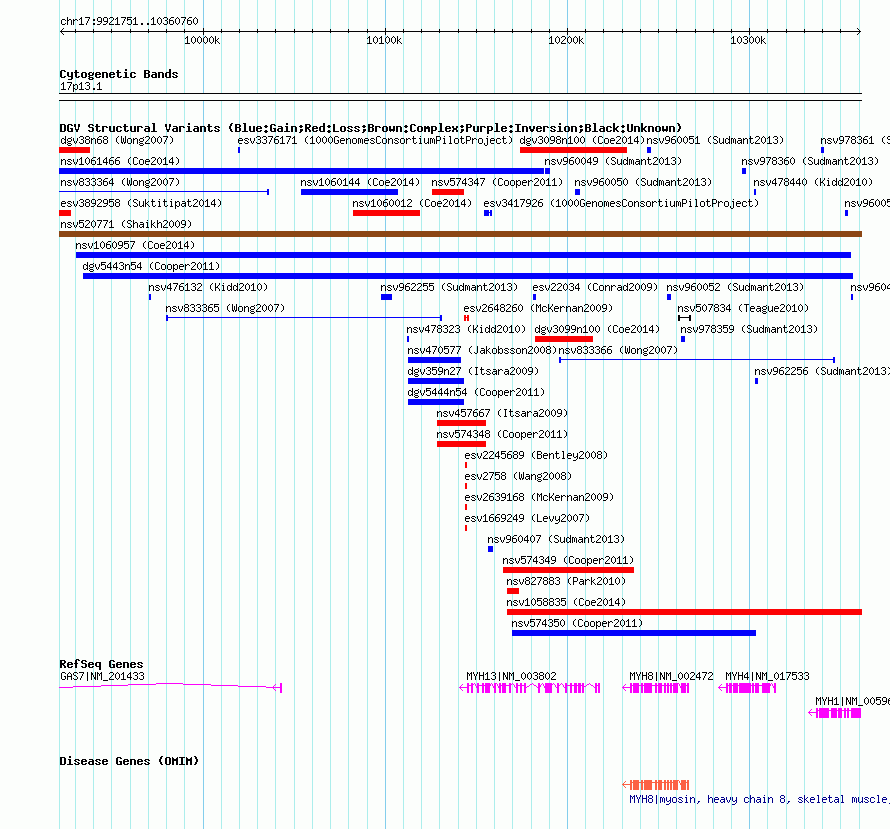The width and height of the screenshot is (890, 829).
Task: Select the nsv520771 (Shaikh2009) brown complex bar
Action: (x=460, y=234)
